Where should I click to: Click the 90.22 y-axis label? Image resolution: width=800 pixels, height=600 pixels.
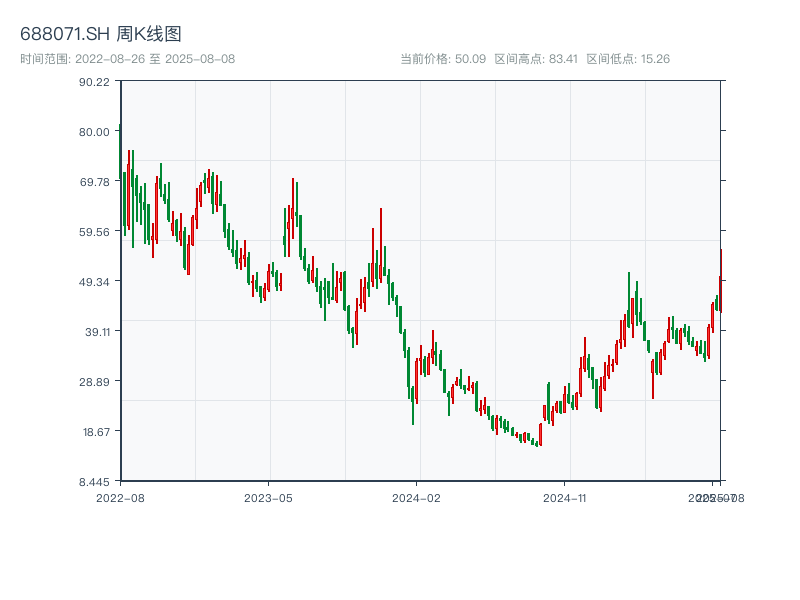pos(94,81)
